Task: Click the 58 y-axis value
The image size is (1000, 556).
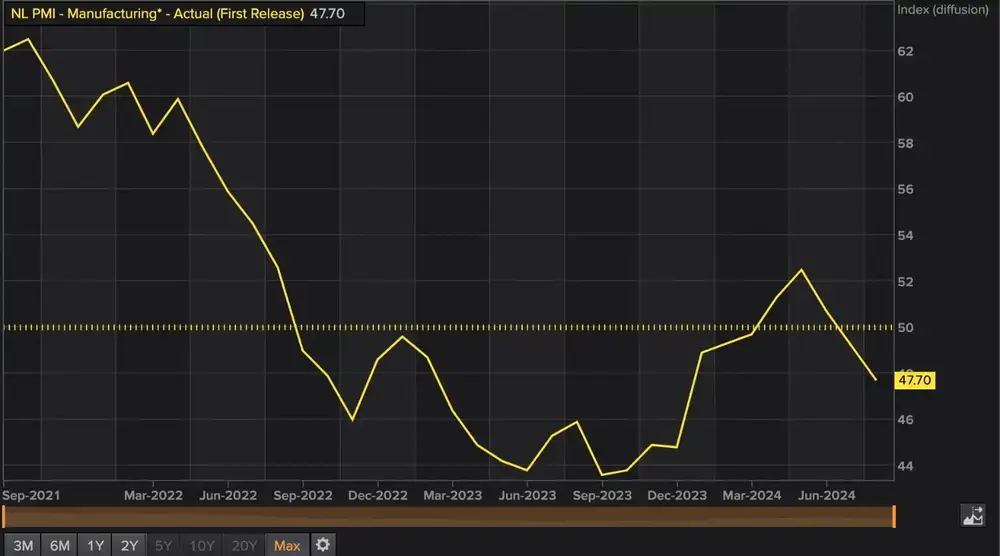Action: [905, 144]
